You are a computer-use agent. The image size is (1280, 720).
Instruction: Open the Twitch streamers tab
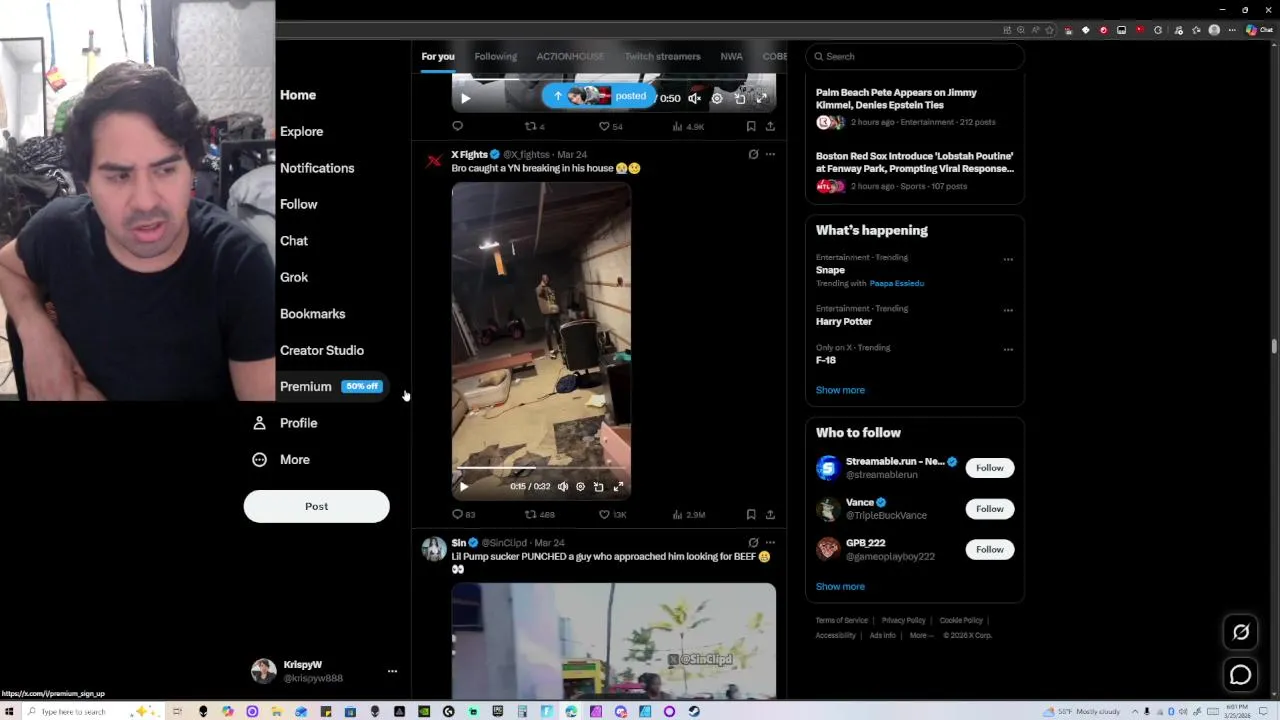[x=662, y=56]
